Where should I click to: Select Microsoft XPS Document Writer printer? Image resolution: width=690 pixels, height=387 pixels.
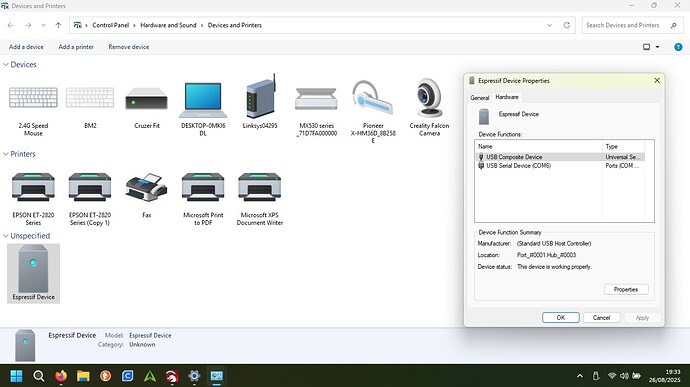pos(260,187)
